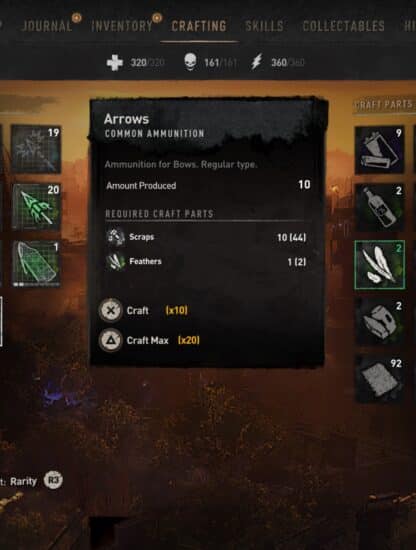Click the skull immunity icon
This screenshot has width=416, height=550.
pos(190,62)
